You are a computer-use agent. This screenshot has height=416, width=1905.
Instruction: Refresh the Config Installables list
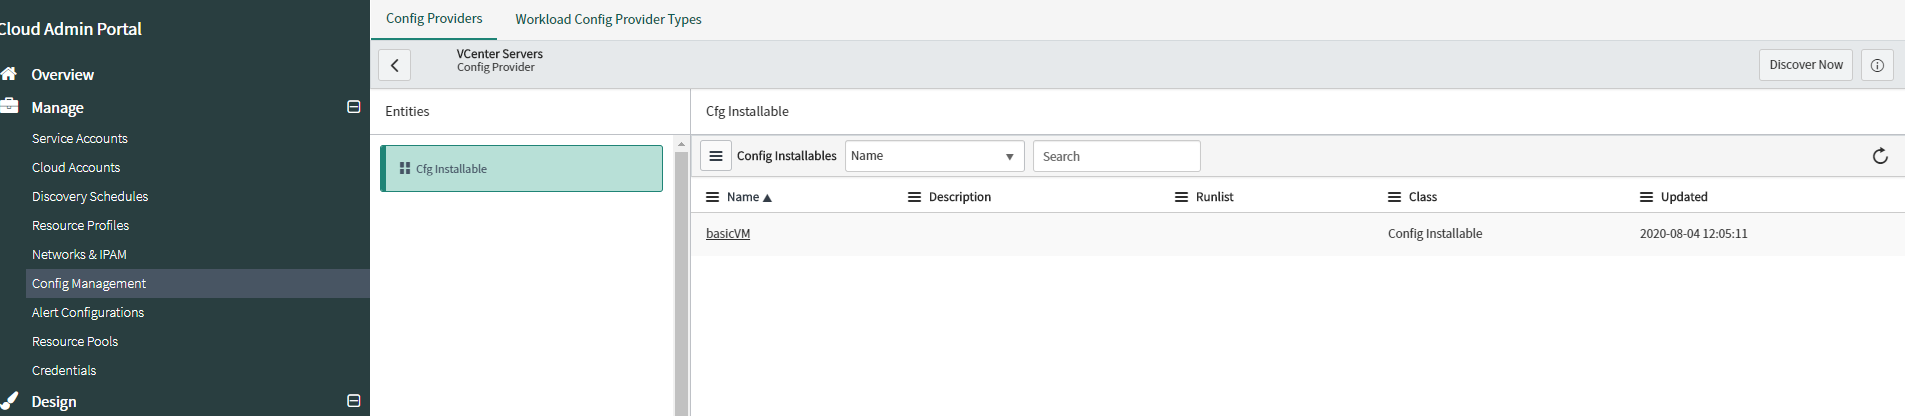pos(1880,156)
